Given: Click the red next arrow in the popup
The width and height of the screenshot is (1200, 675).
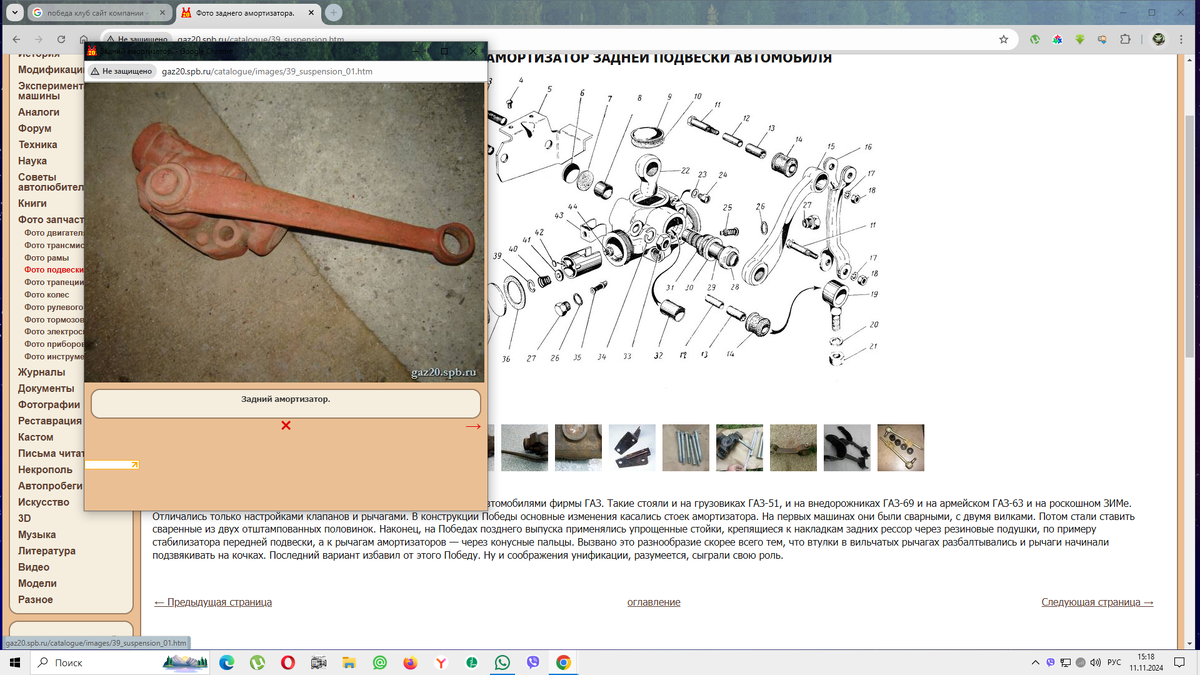Looking at the screenshot, I should pyautogui.click(x=473, y=426).
